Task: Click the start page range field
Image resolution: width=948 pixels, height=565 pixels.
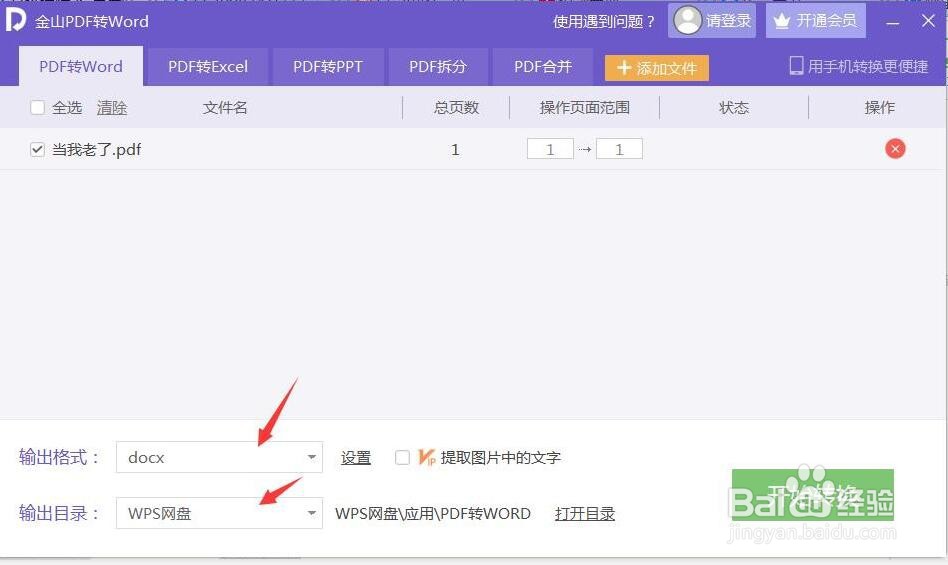Action: 550,149
